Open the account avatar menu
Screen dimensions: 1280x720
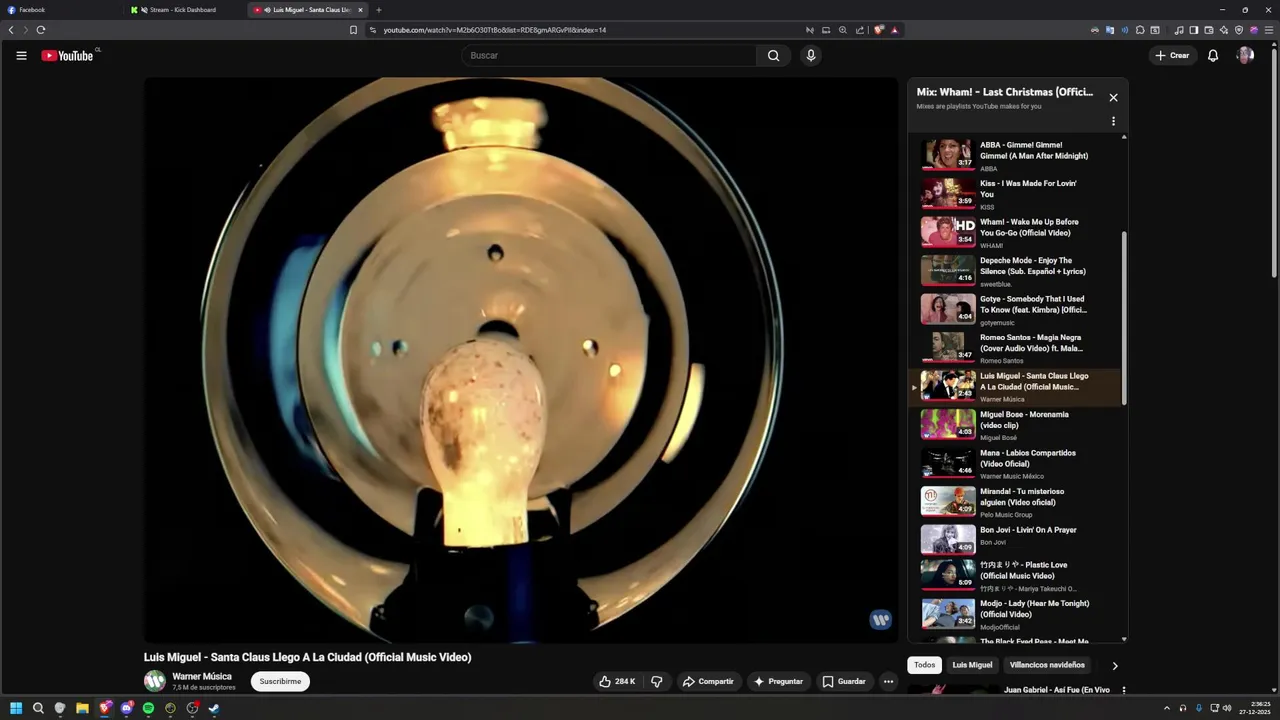(x=1245, y=55)
